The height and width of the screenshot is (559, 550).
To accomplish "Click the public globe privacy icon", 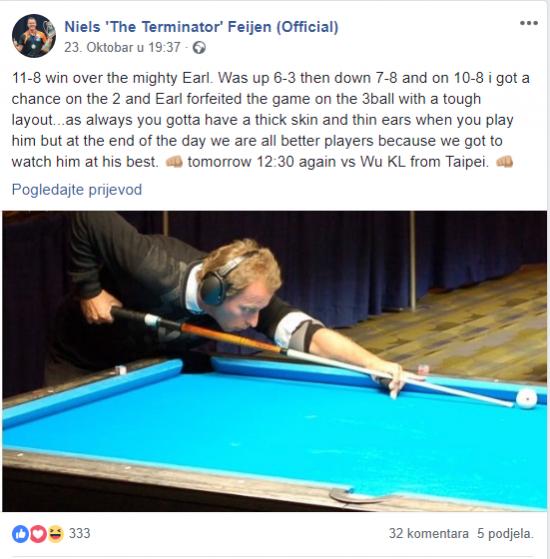I will click(199, 47).
